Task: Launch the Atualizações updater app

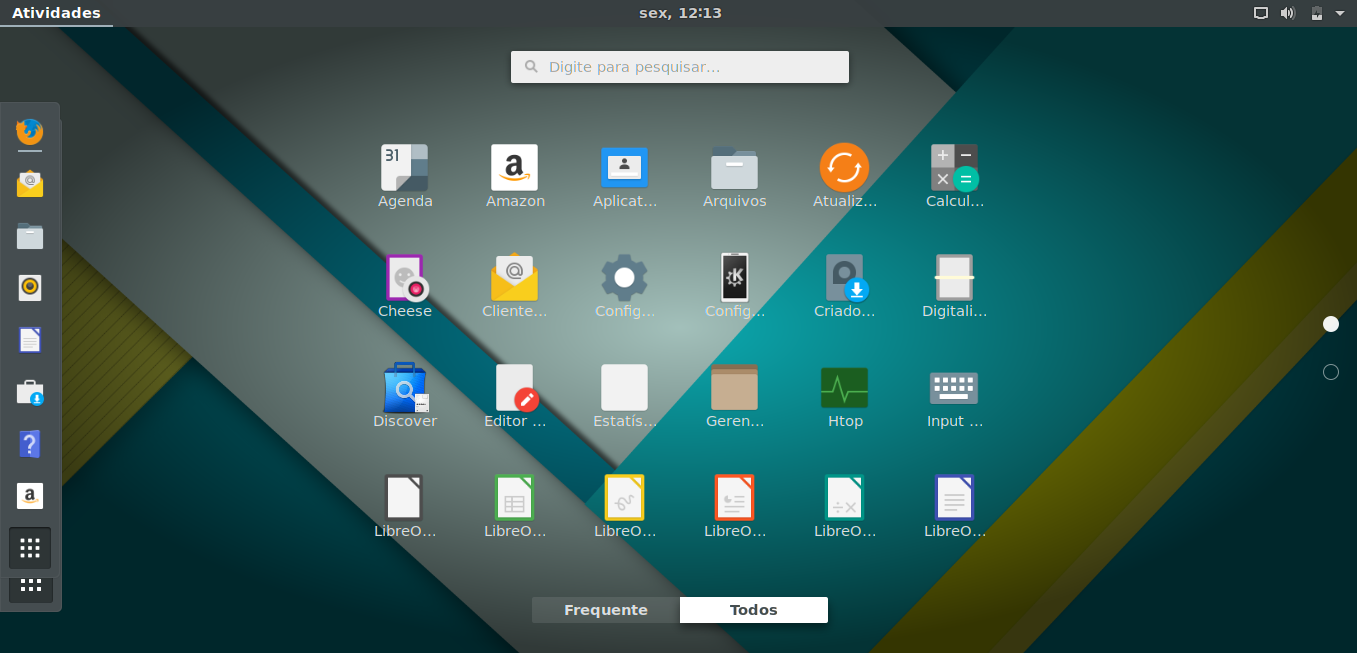Action: pos(844,167)
